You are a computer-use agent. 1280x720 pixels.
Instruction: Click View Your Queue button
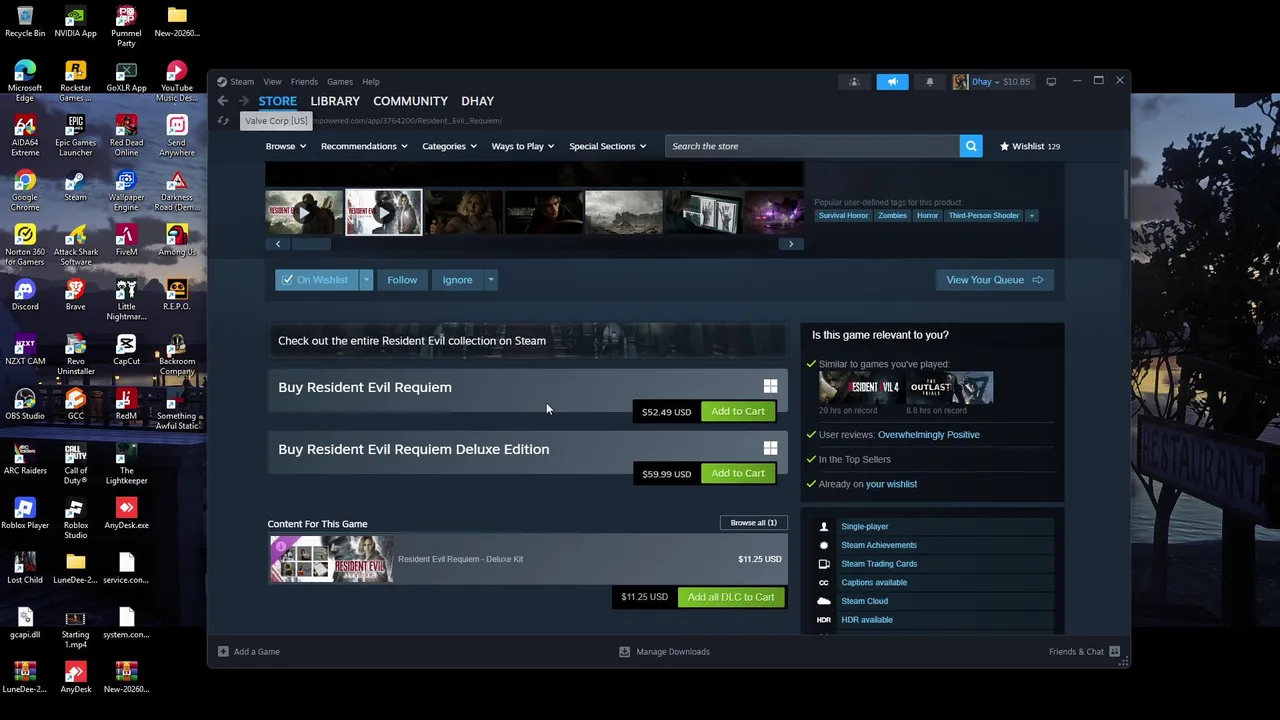995,280
